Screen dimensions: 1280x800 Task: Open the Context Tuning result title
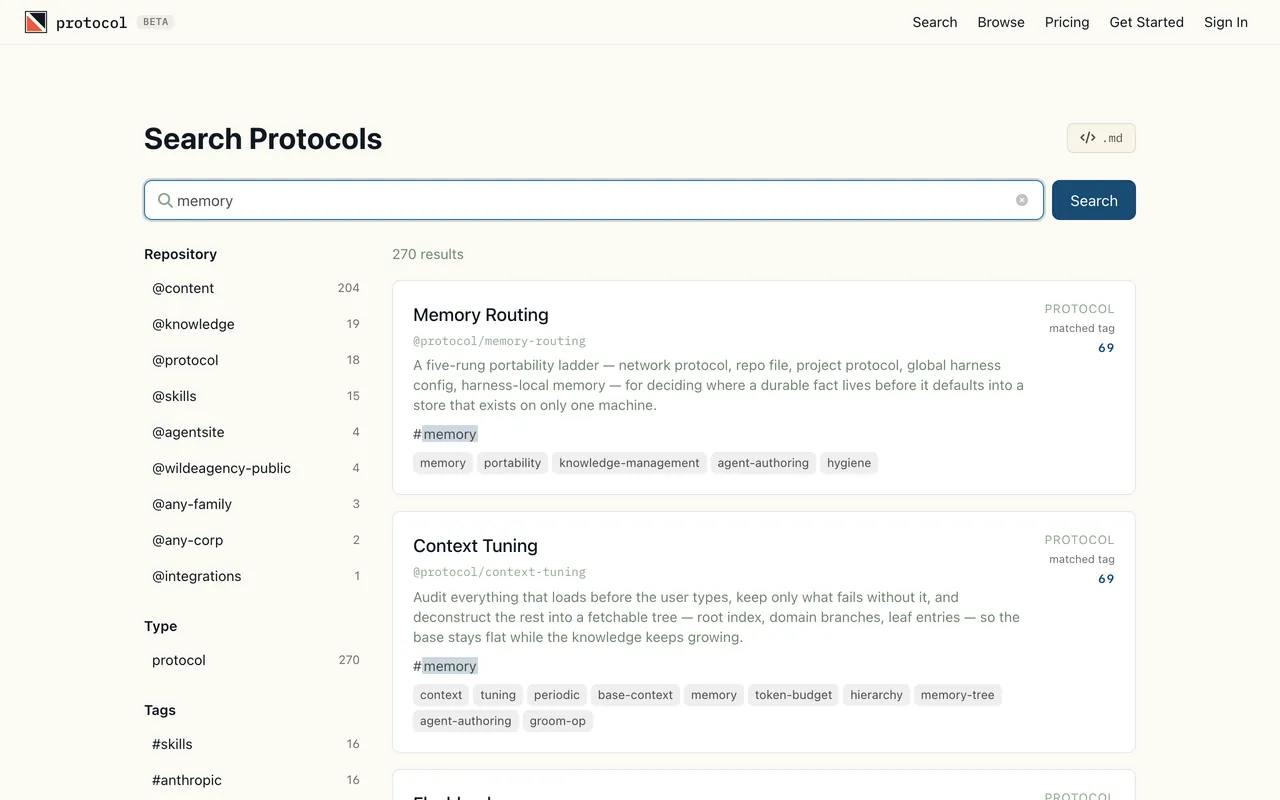click(x=475, y=546)
